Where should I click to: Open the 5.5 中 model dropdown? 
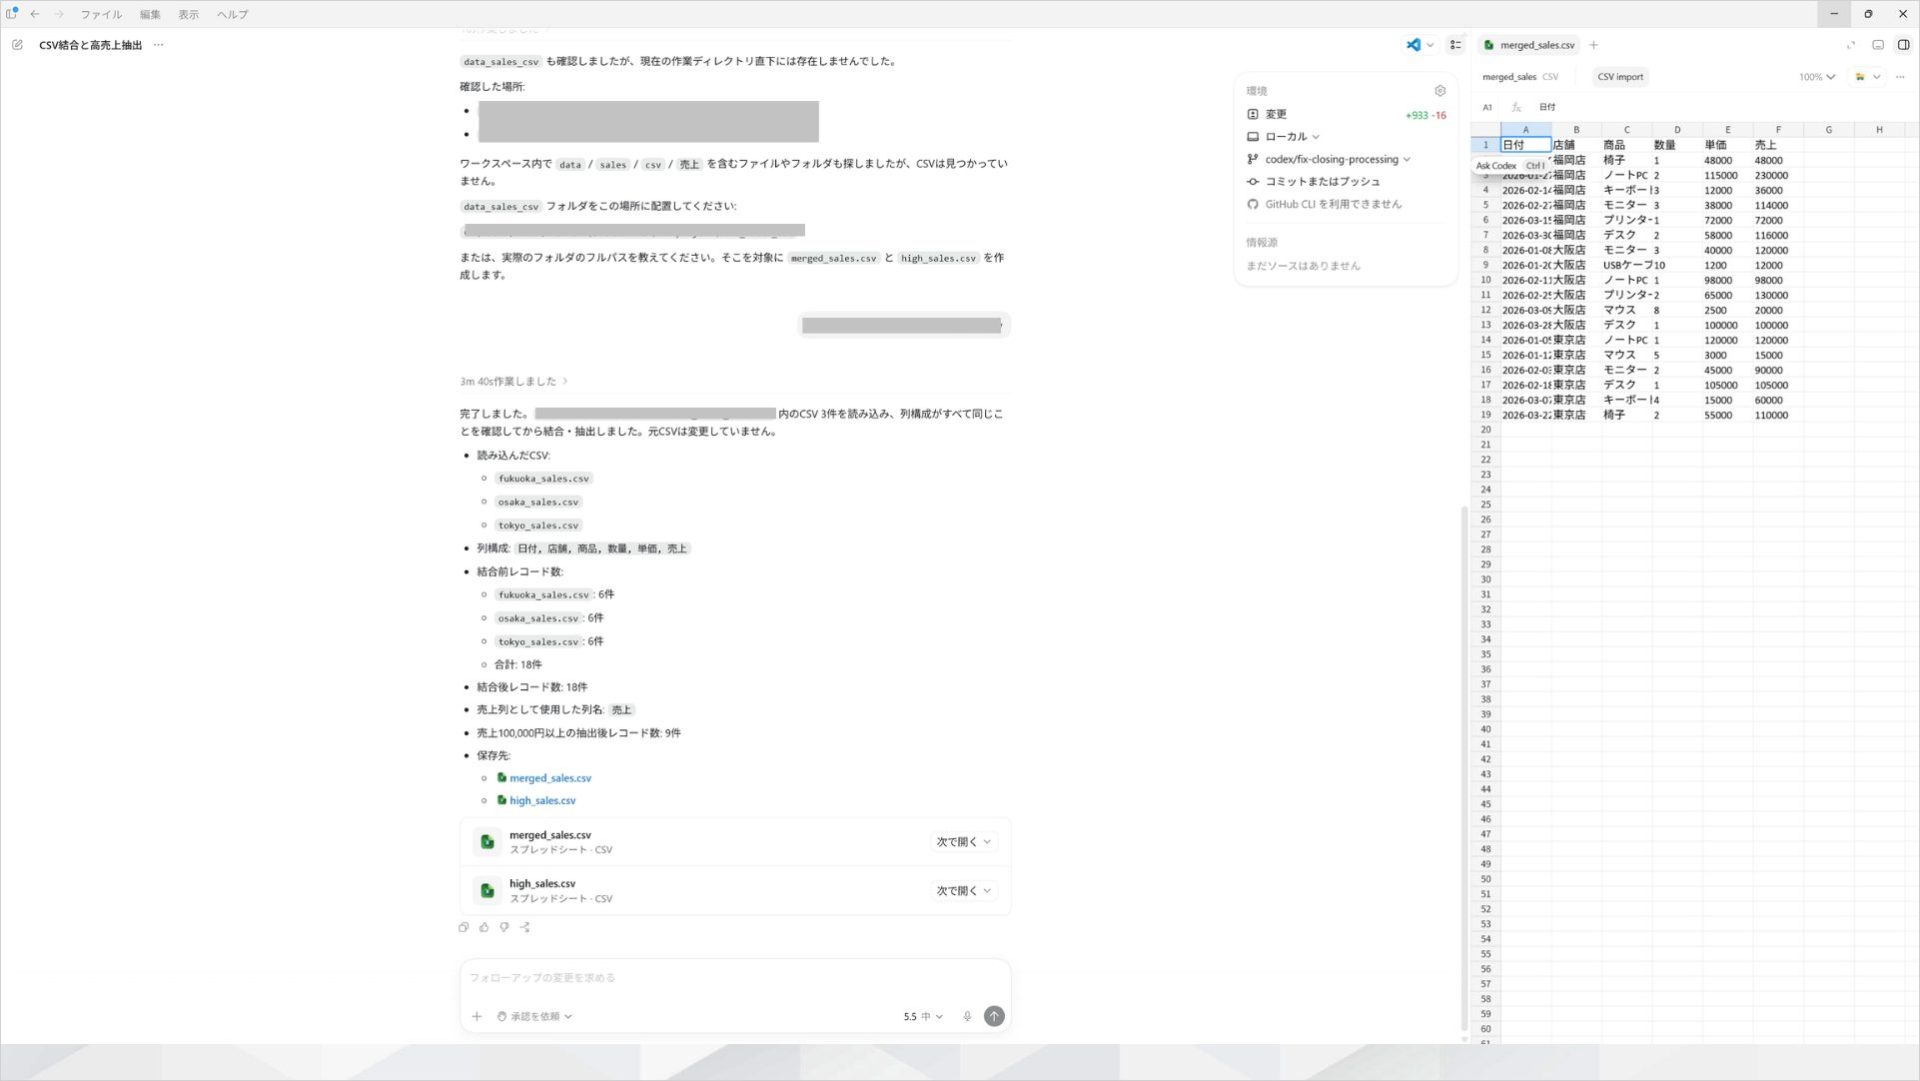point(923,1016)
